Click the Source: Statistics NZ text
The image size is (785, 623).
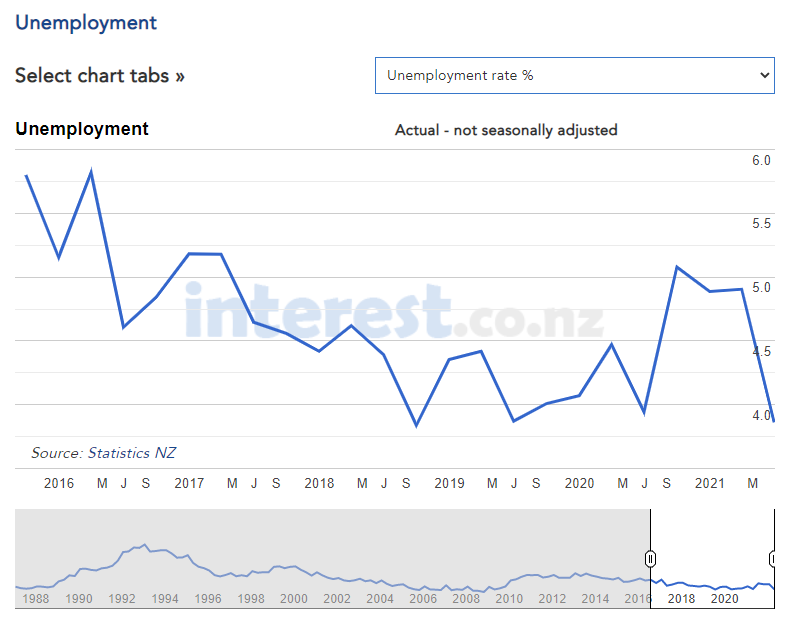(x=104, y=453)
